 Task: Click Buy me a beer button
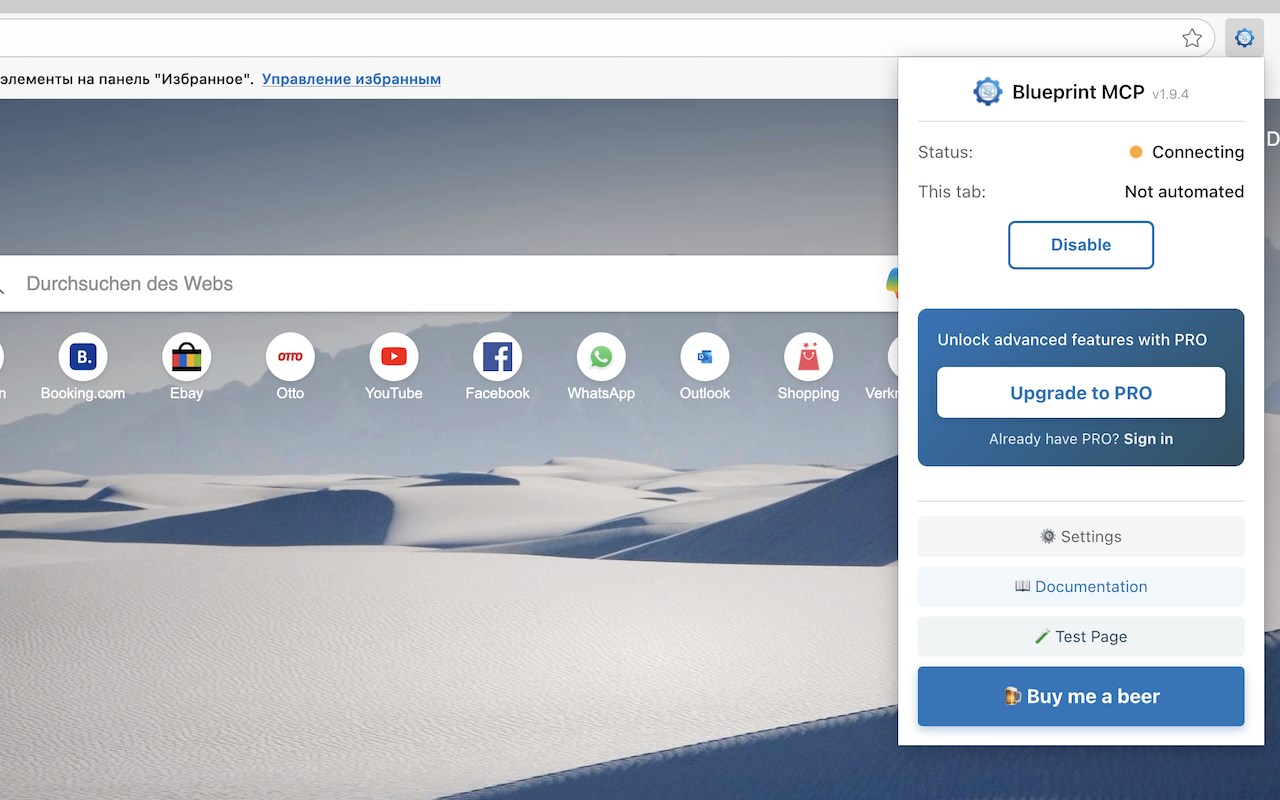(1081, 697)
